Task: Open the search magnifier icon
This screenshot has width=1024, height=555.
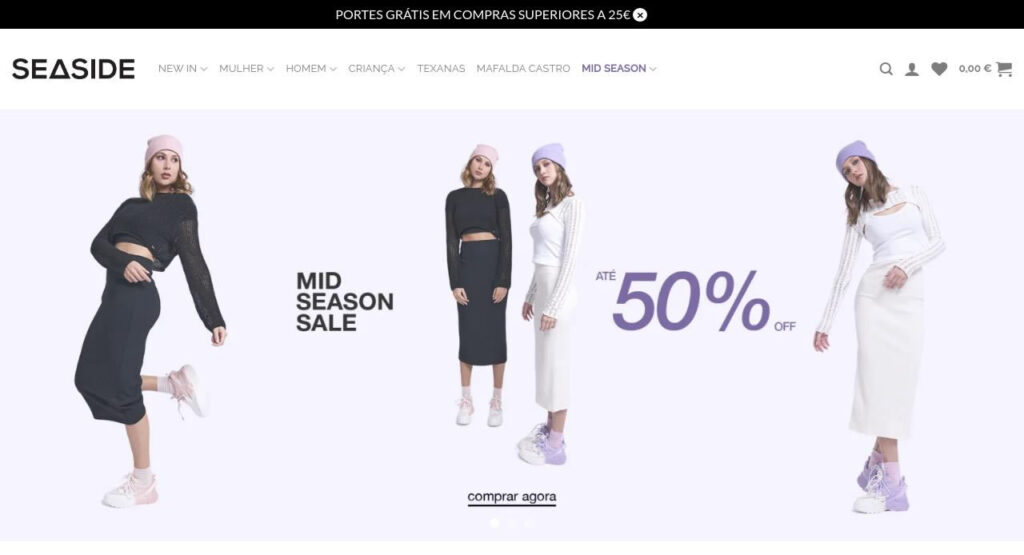Action: 886,69
